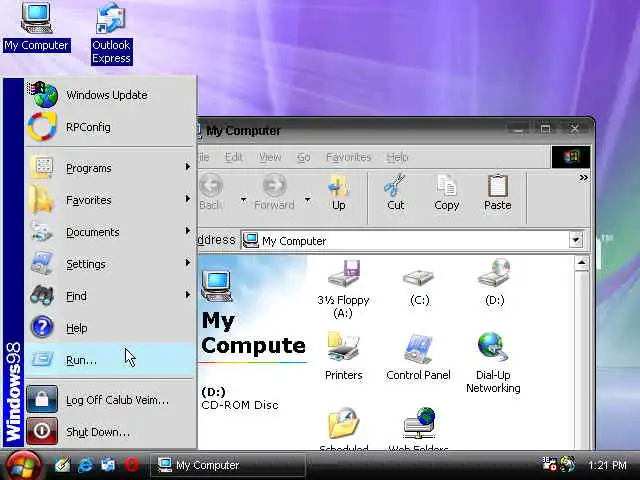Click the Forward toolbar button
The height and width of the screenshot is (480, 640).
[274, 192]
